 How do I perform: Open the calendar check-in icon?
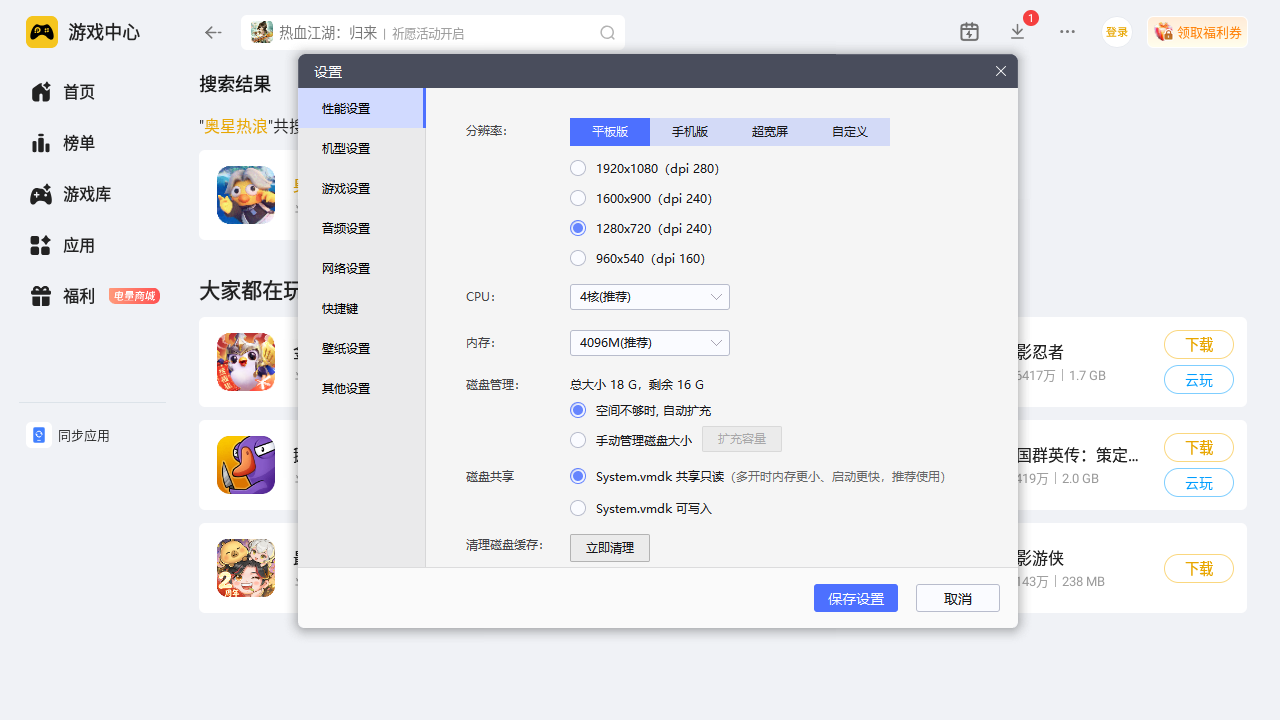969,32
